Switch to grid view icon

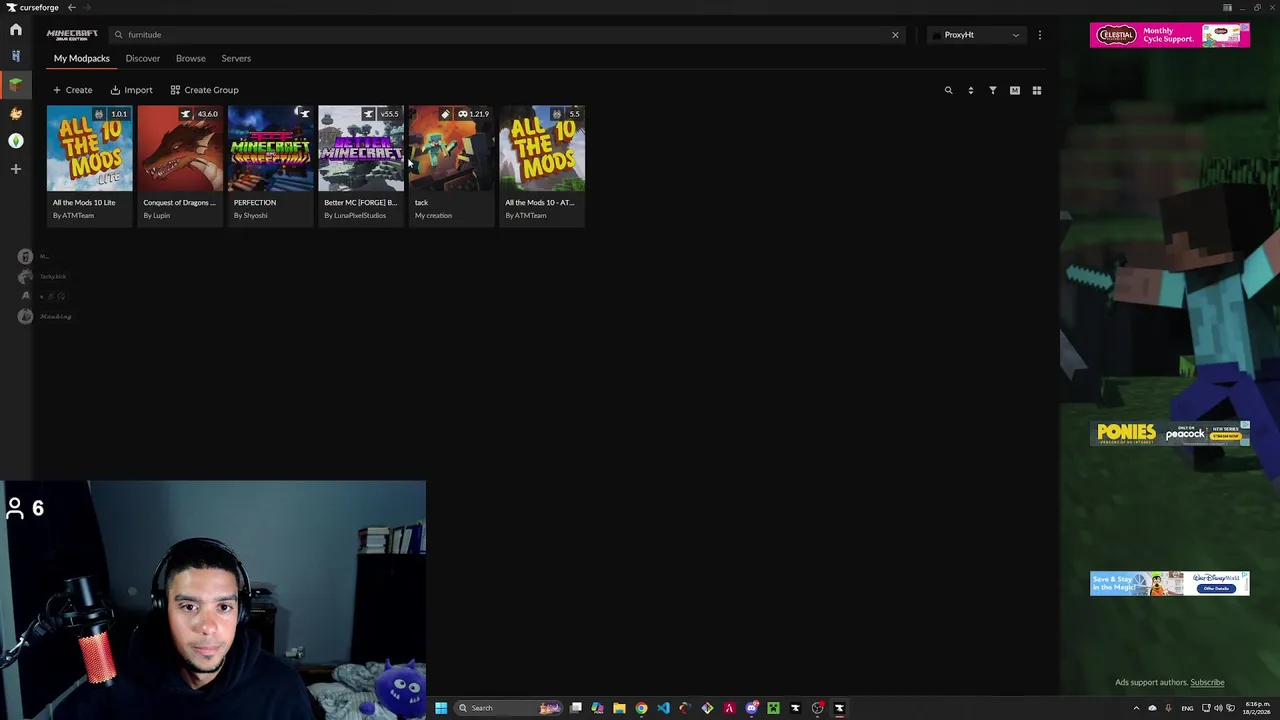click(1036, 90)
